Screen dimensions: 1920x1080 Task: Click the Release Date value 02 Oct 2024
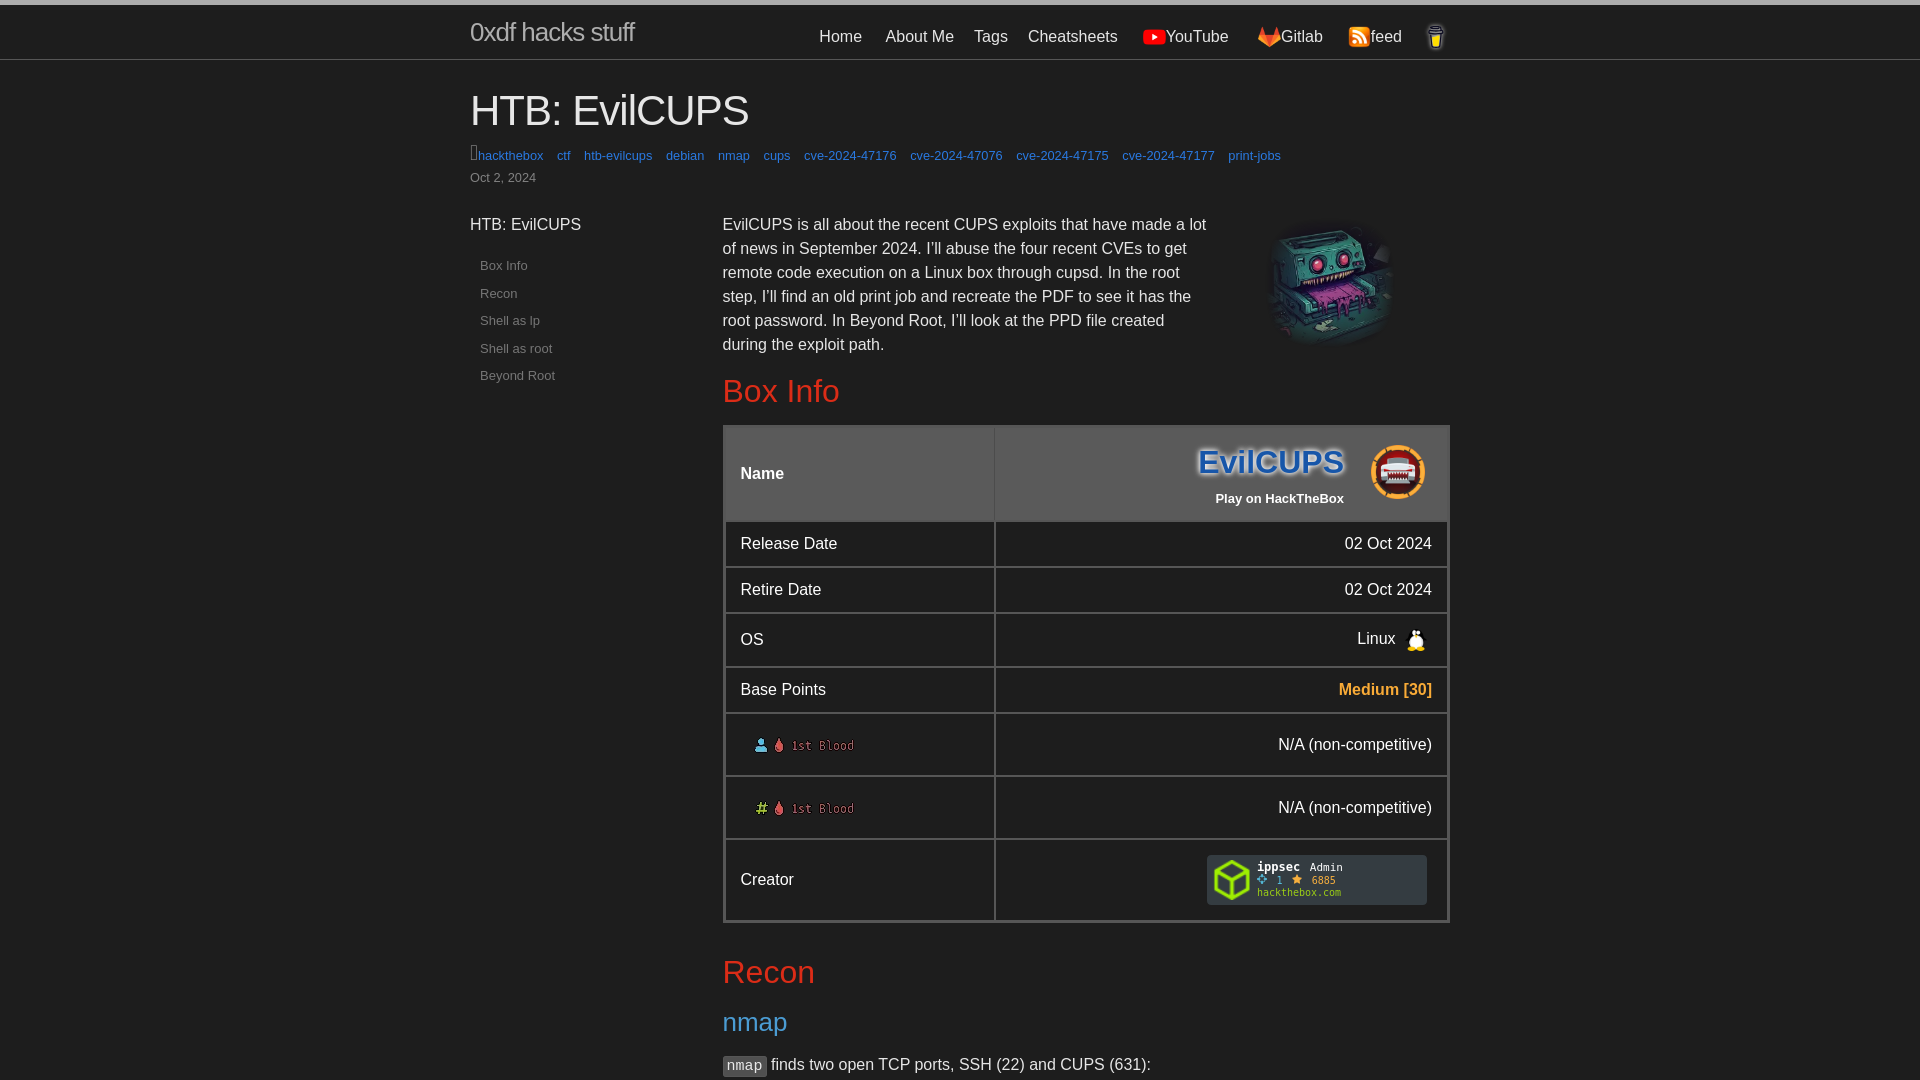[1387, 544]
